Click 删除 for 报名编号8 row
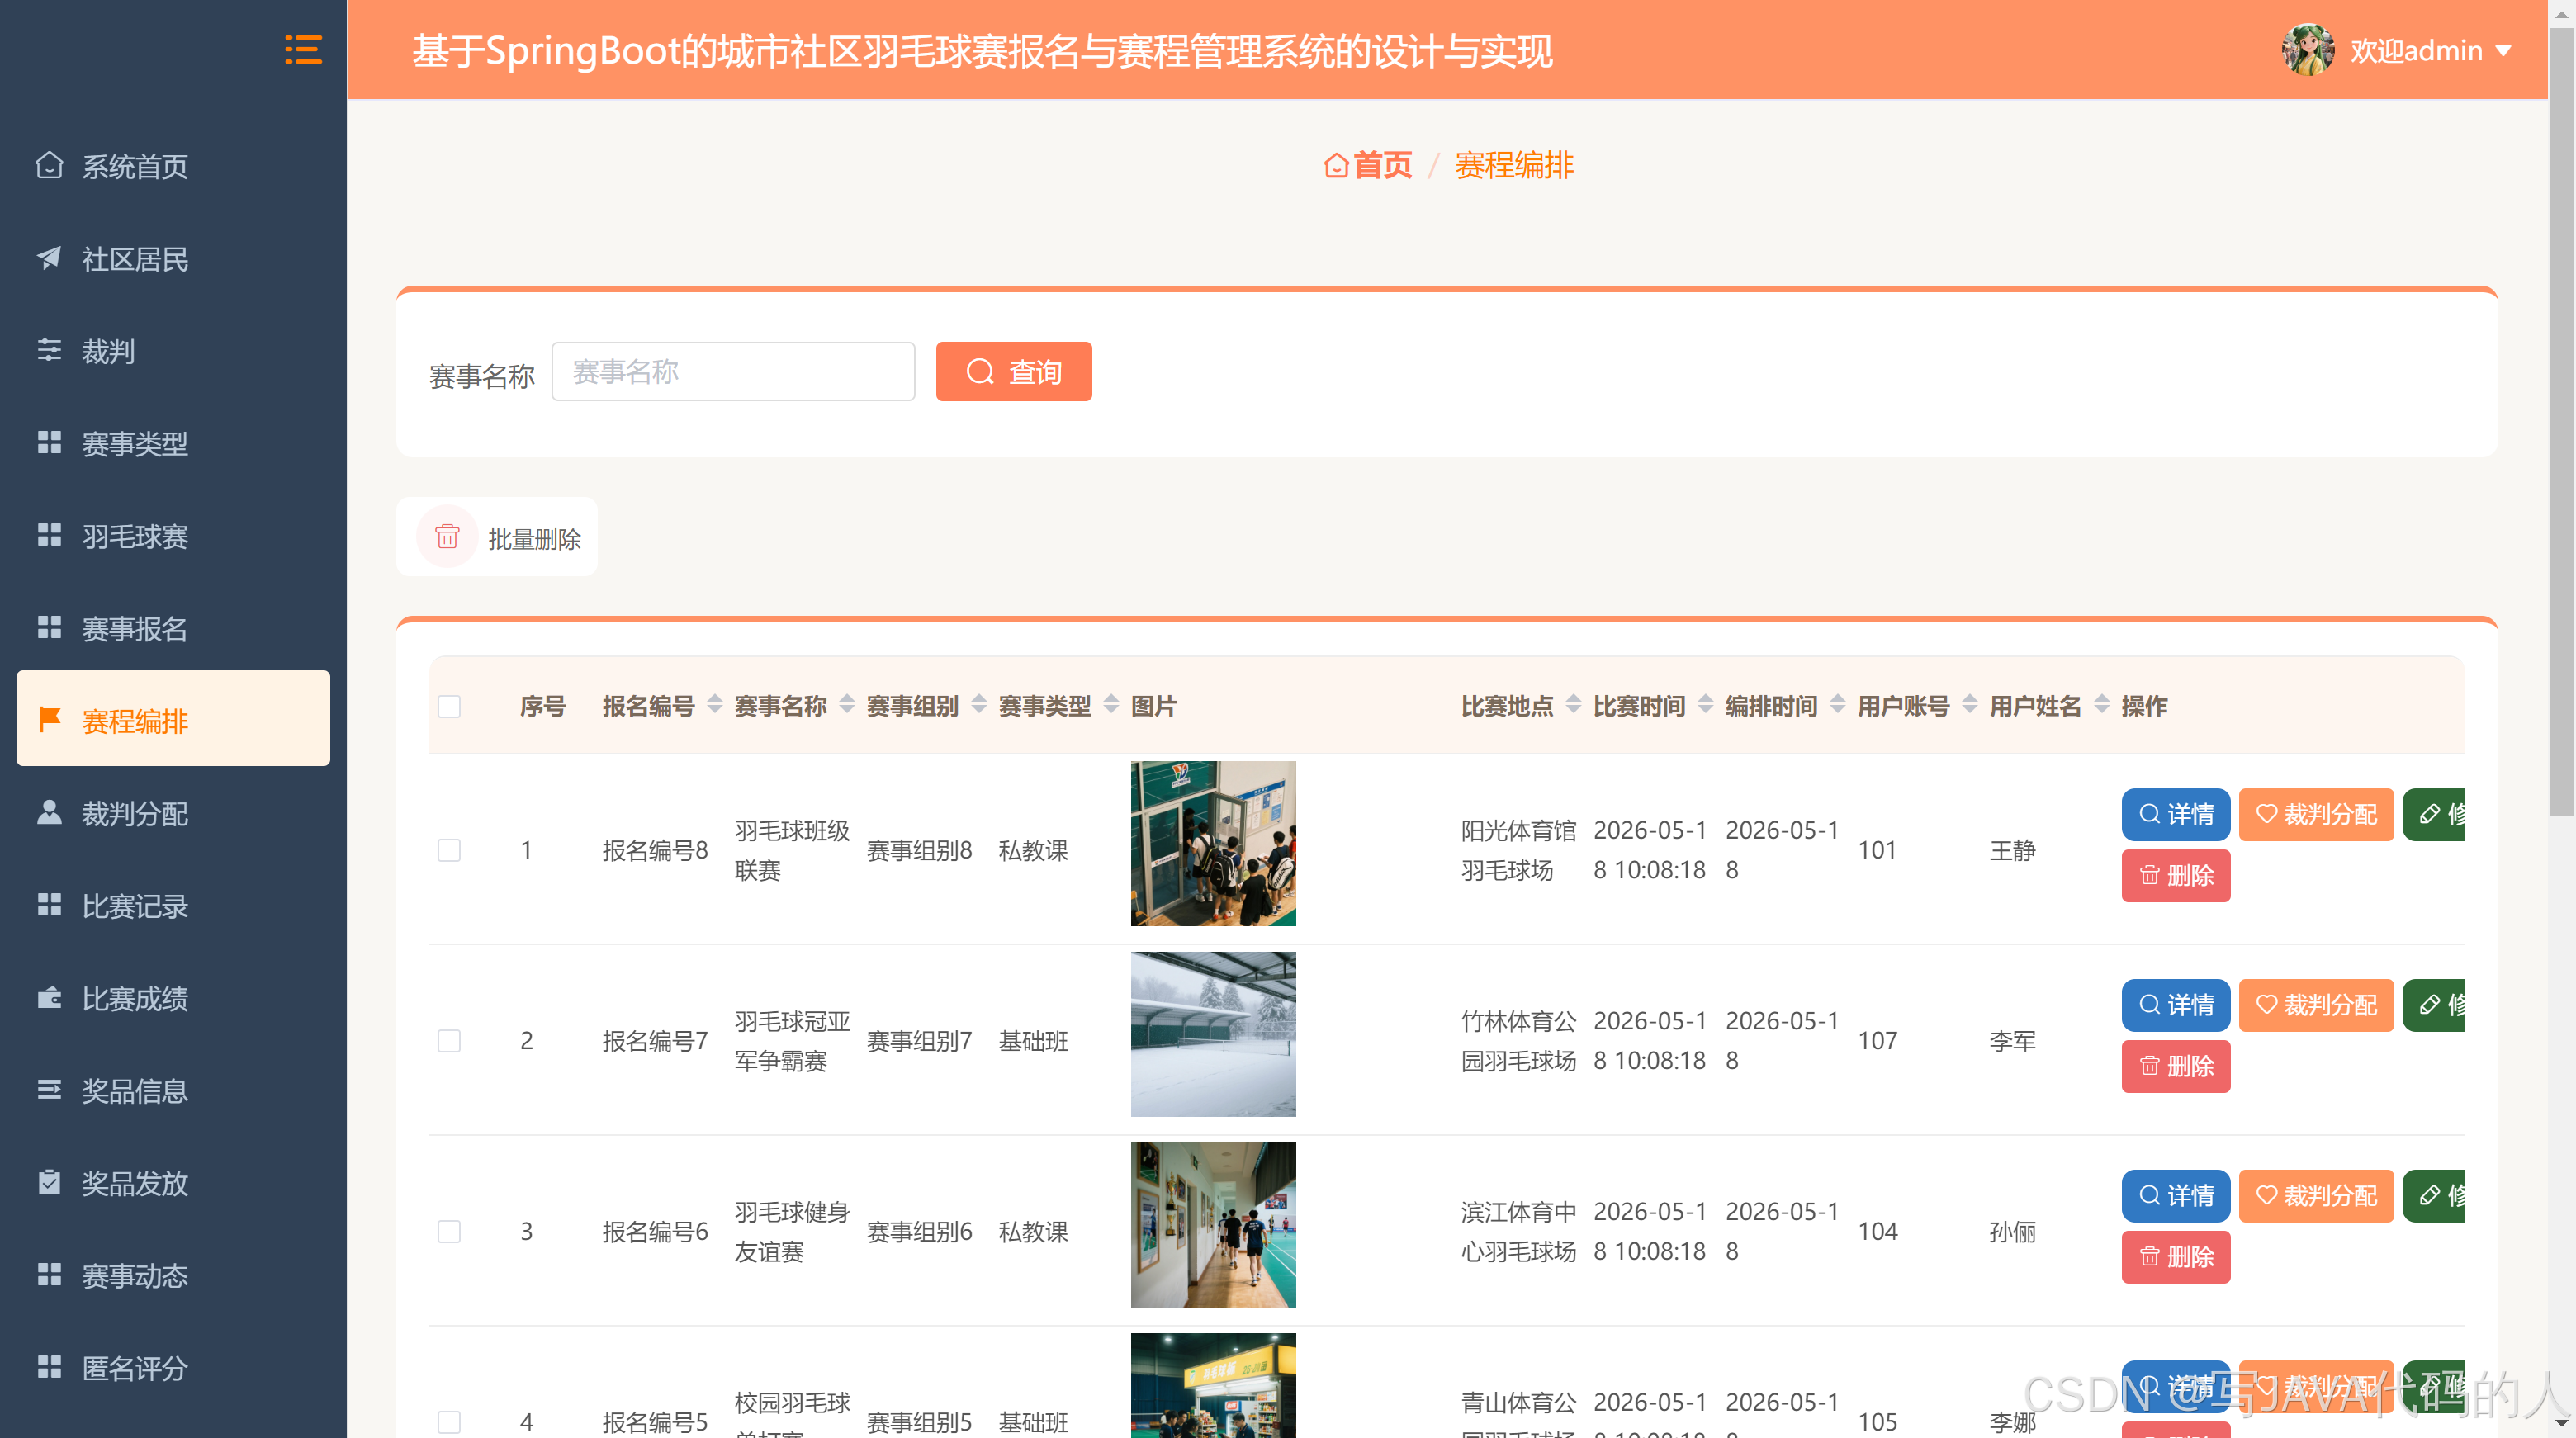The width and height of the screenshot is (2576, 1438). pyautogui.click(x=2175, y=876)
